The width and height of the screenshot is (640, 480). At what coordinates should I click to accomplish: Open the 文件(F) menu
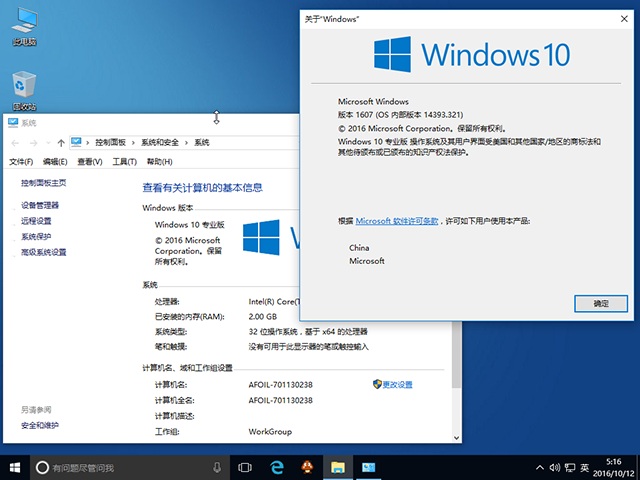point(21,162)
